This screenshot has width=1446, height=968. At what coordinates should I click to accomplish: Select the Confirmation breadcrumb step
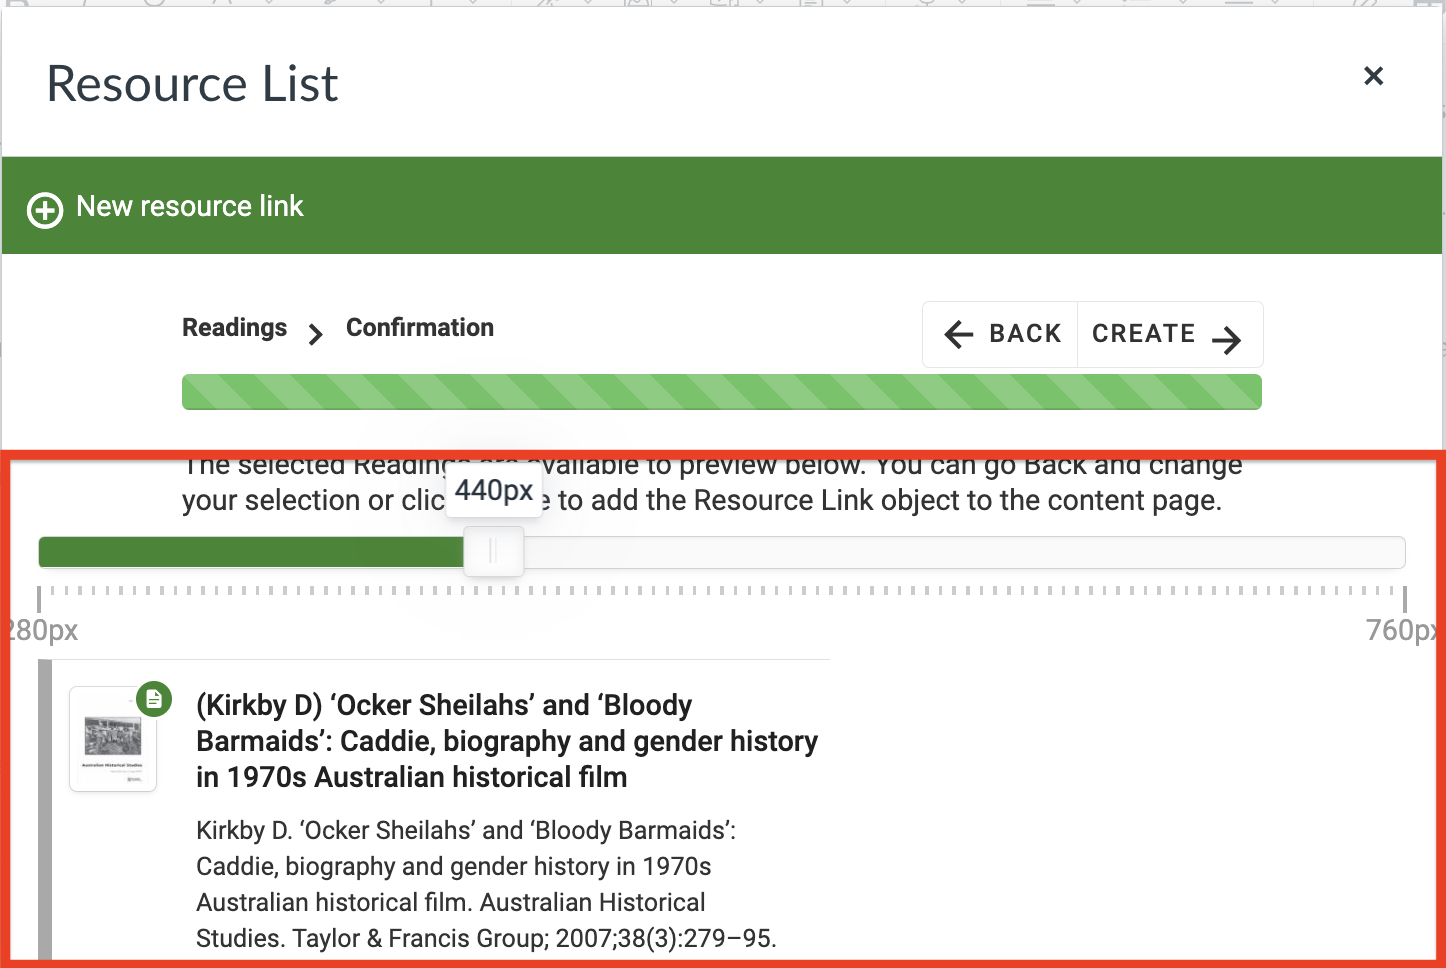(x=419, y=327)
